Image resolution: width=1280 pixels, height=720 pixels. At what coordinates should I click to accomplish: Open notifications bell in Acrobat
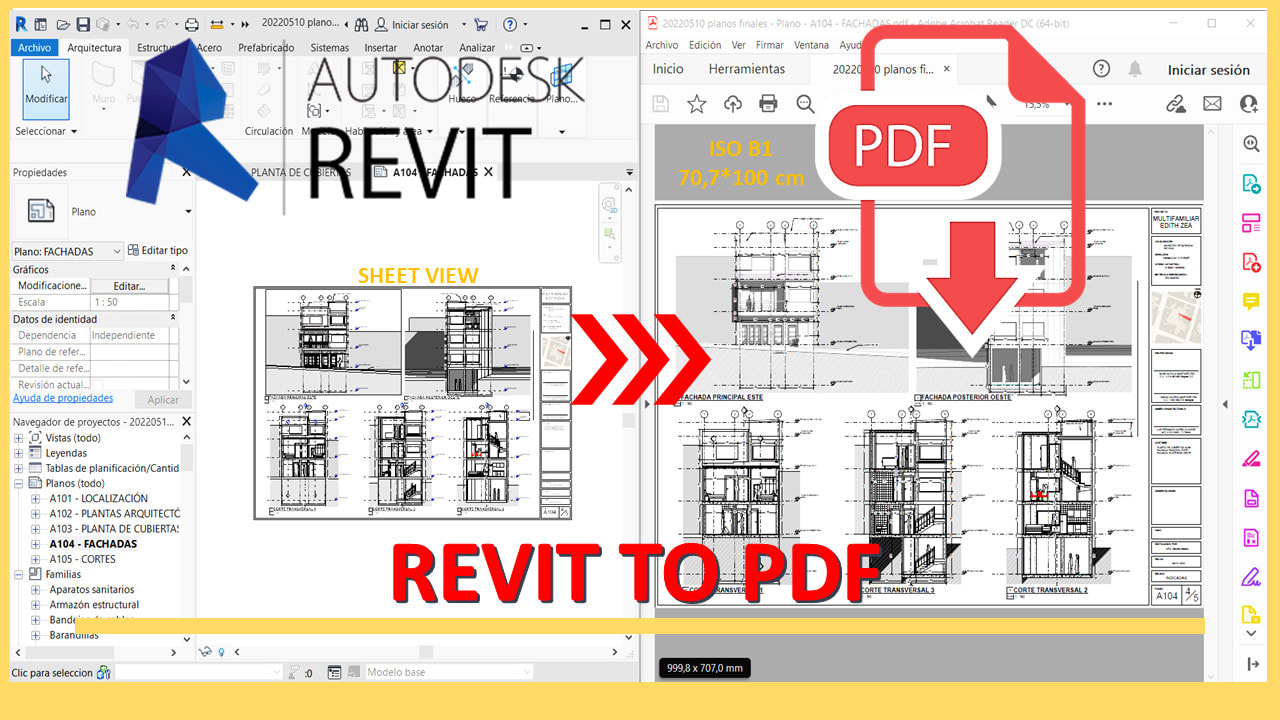pos(1135,69)
